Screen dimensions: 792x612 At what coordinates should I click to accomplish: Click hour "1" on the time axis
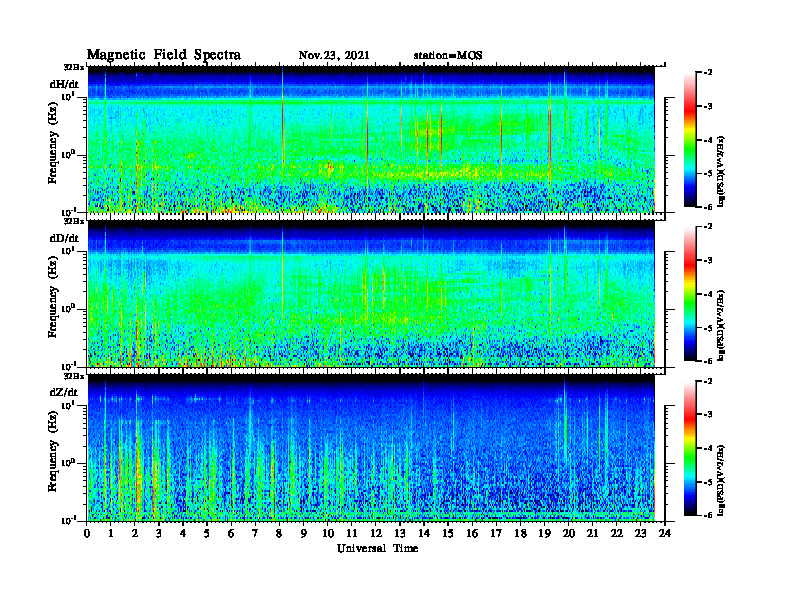tap(111, 534)
